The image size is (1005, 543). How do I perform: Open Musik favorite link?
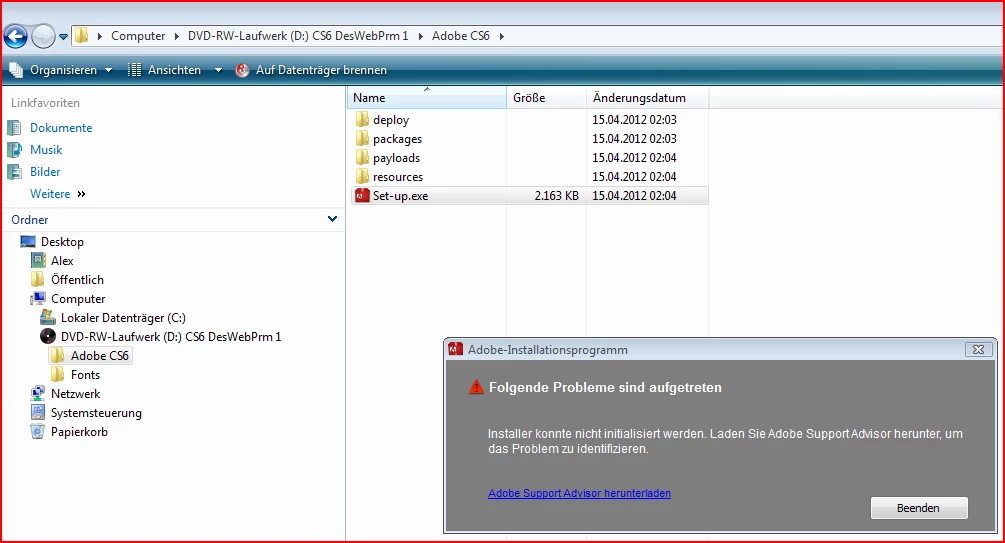point(46,149)
